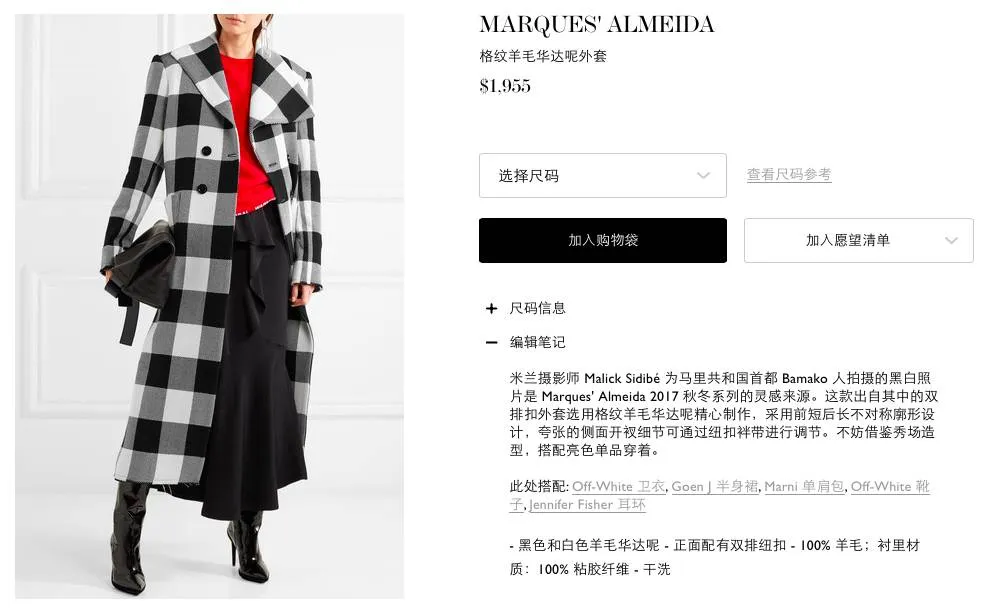The image size is (987, 609).
Task: Click the chevron arrow in 选择尺码 box
Action: pos(703,176)
